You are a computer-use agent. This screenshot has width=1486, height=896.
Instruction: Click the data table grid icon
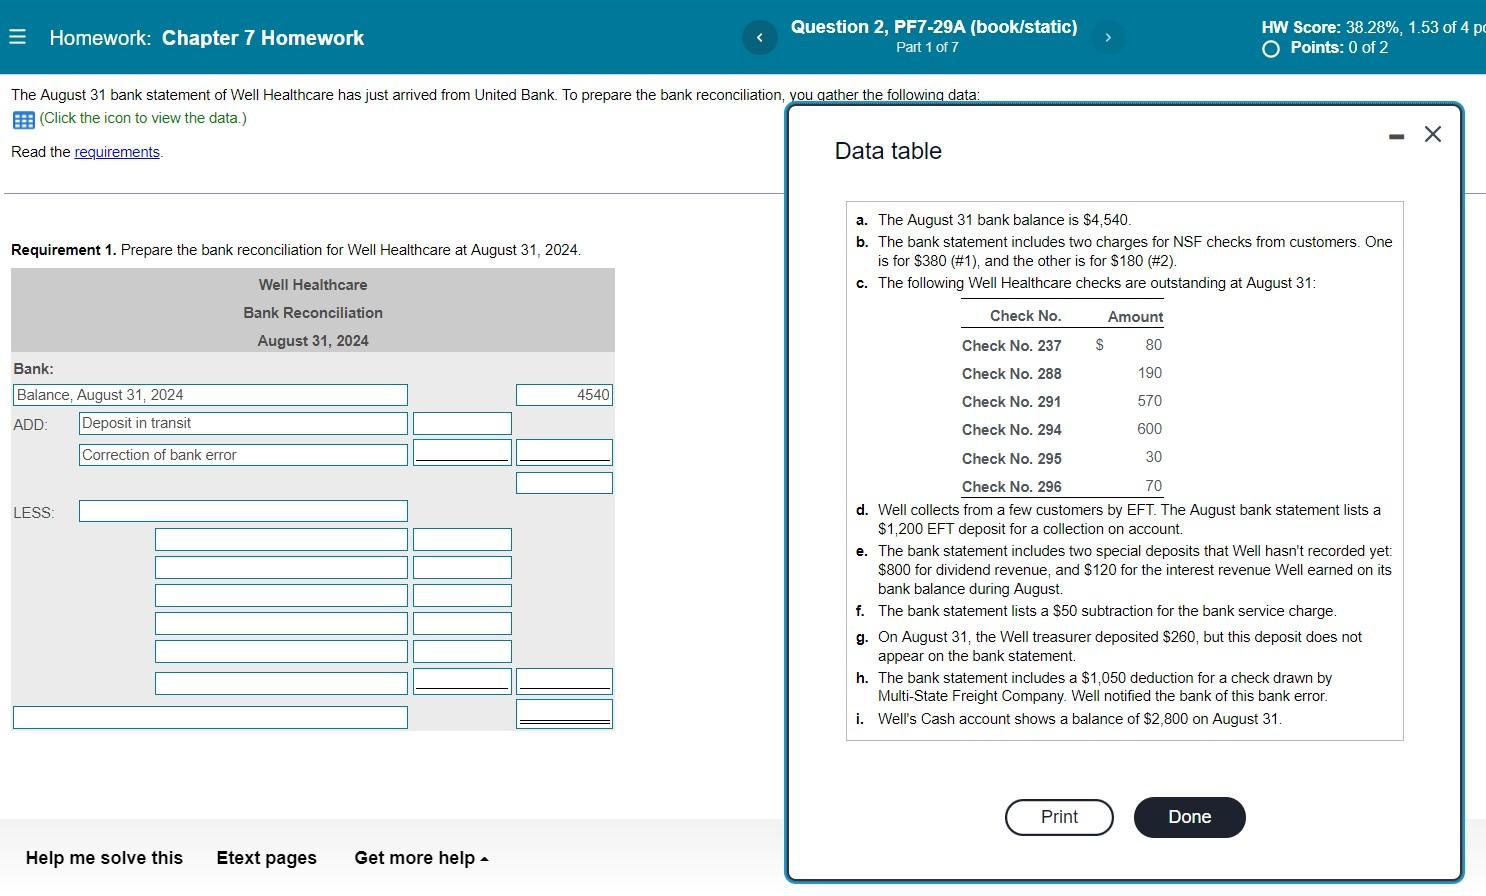click(22, 119)
